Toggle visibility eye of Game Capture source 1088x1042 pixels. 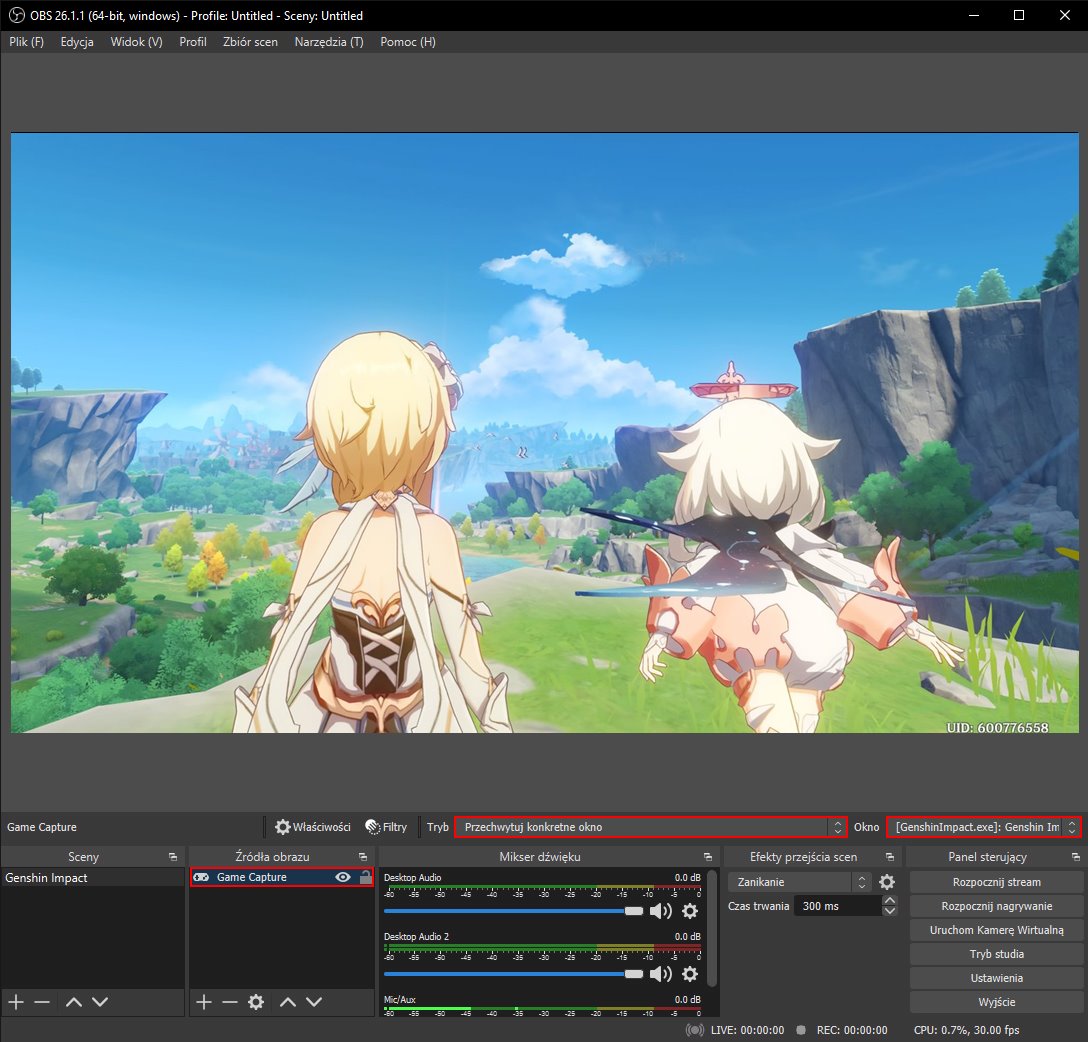[343, 877]
